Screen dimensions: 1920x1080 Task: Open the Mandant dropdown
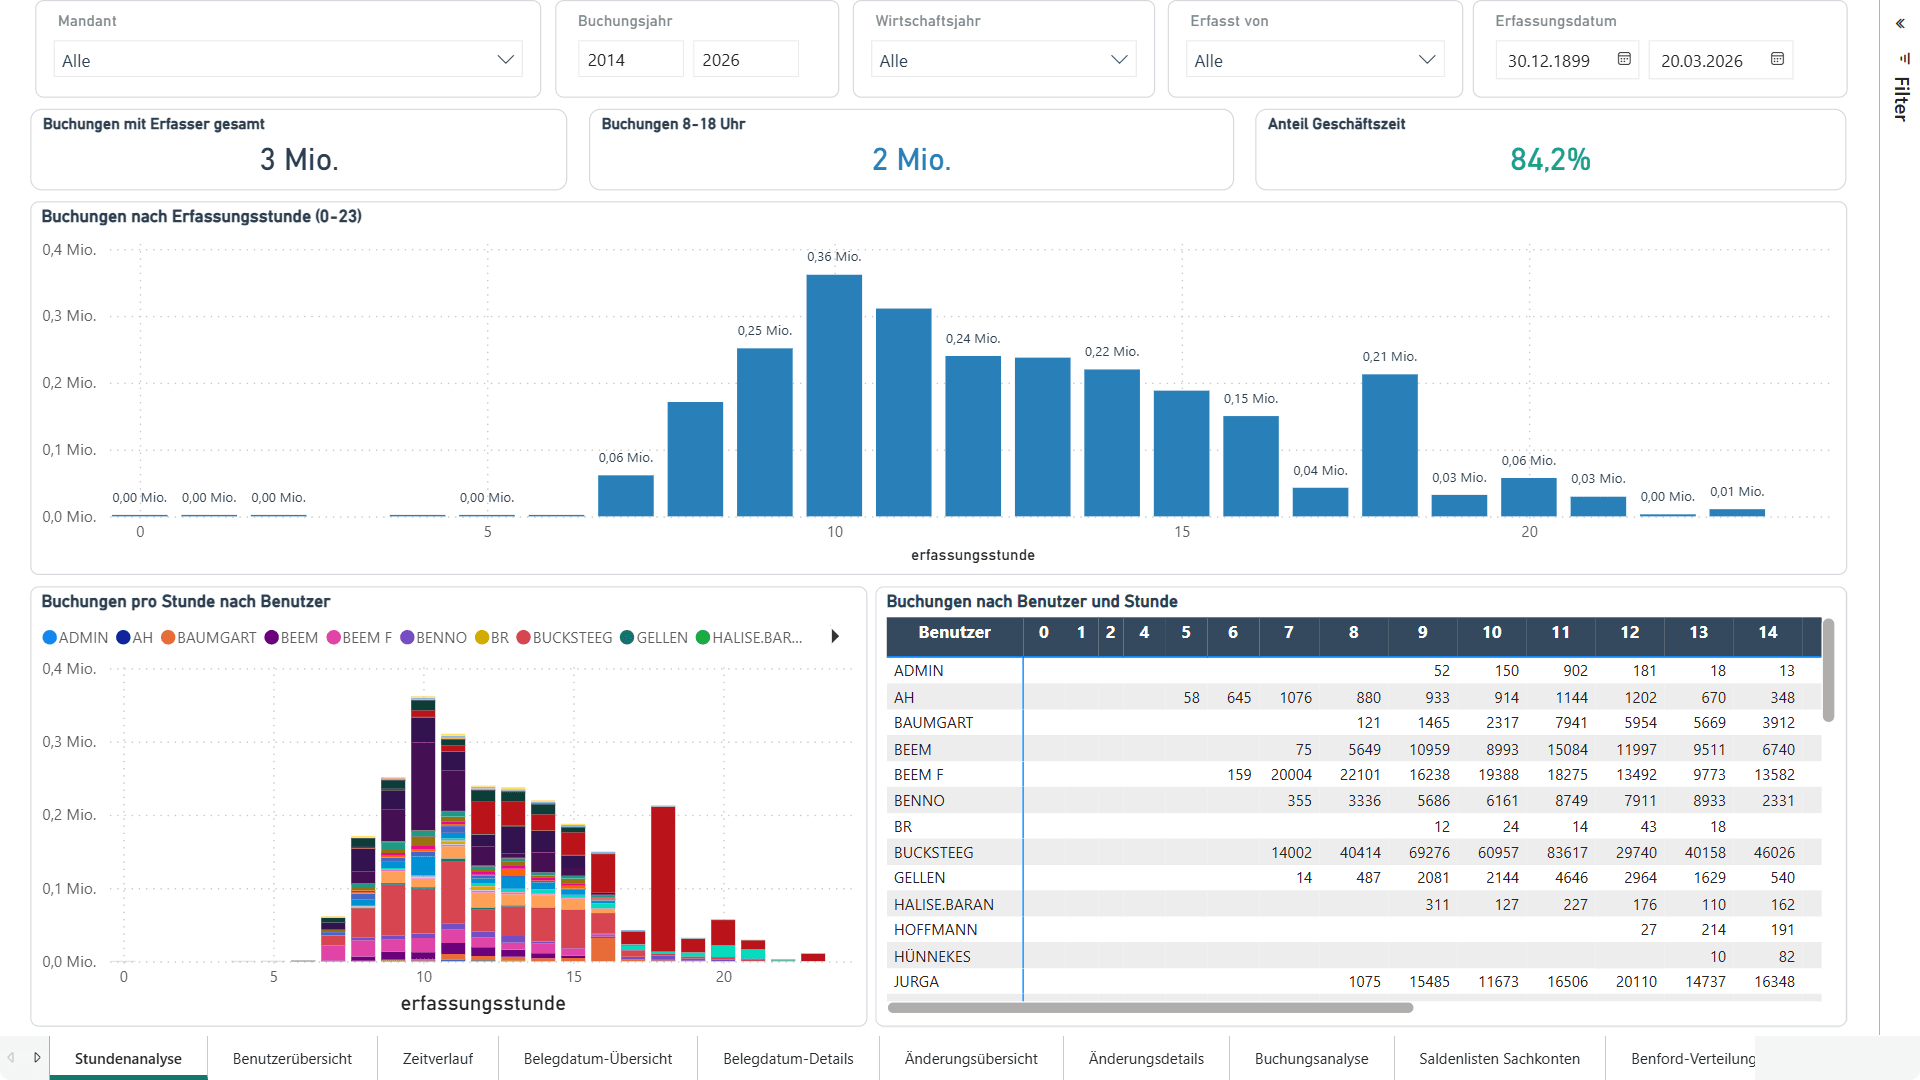pyautogui.click(x=288, y=60)
